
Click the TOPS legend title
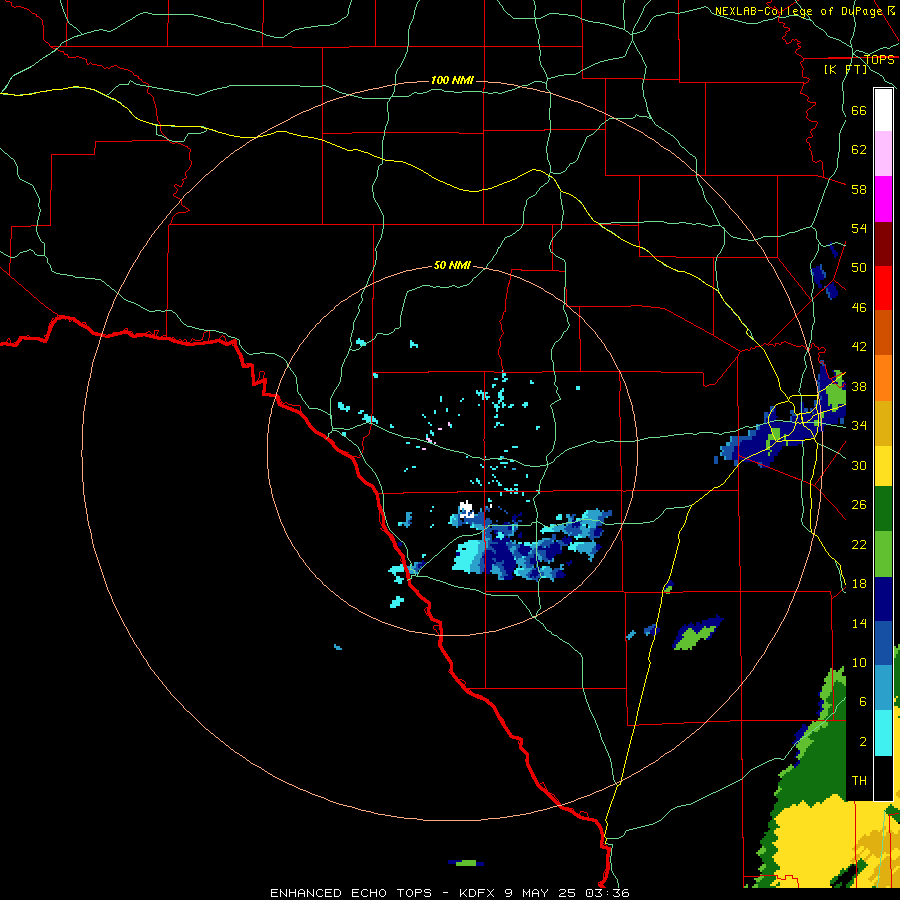tap(879, 60)
